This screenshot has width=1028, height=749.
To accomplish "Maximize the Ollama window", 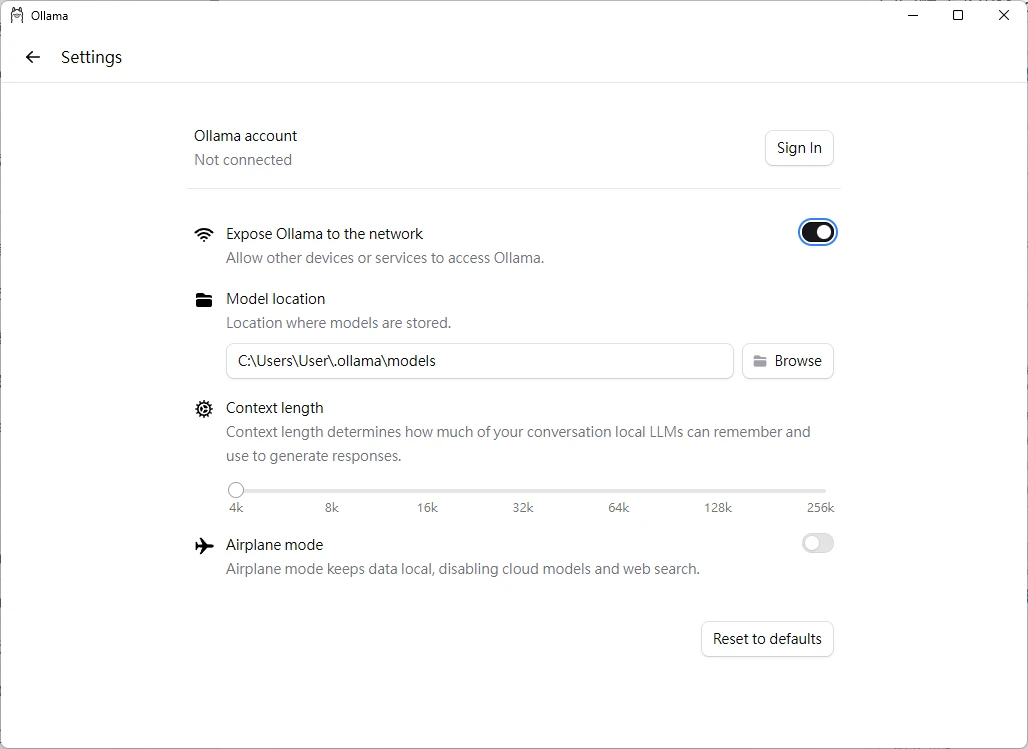I will pos(958,16).
